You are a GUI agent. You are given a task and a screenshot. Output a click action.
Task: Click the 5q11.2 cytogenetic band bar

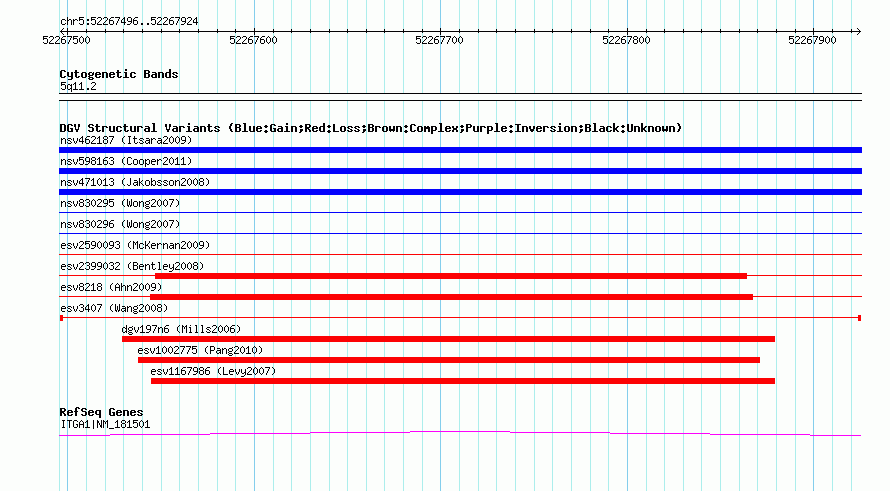coord(460,97)
